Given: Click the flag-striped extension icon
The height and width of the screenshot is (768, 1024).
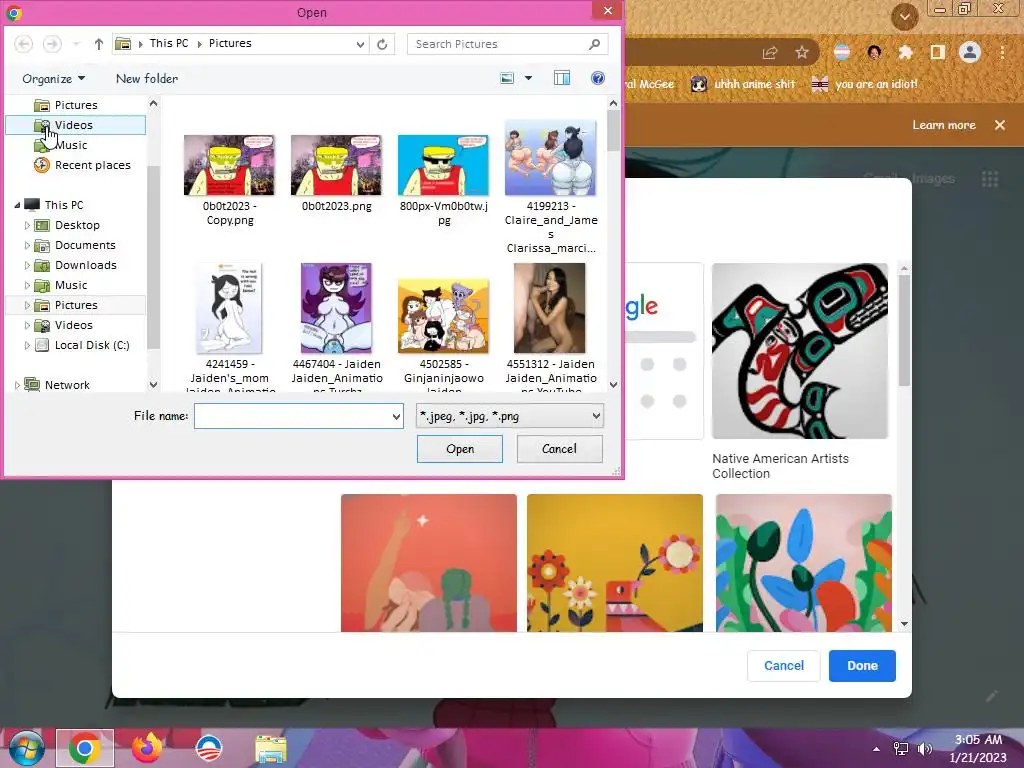Looking at the screenshot, I should click(x=842, y=53).
